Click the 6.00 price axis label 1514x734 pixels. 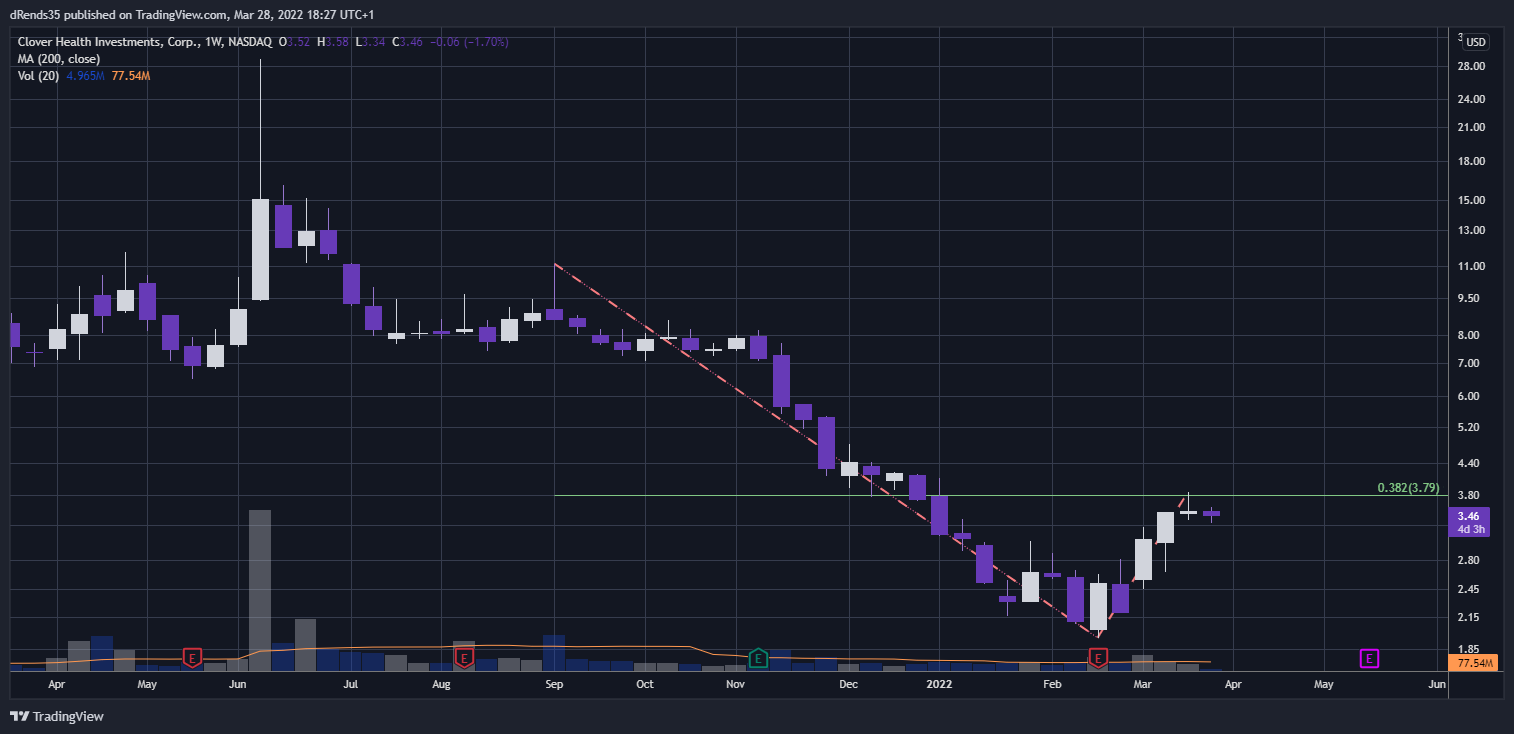click(x=1470, y=396)
